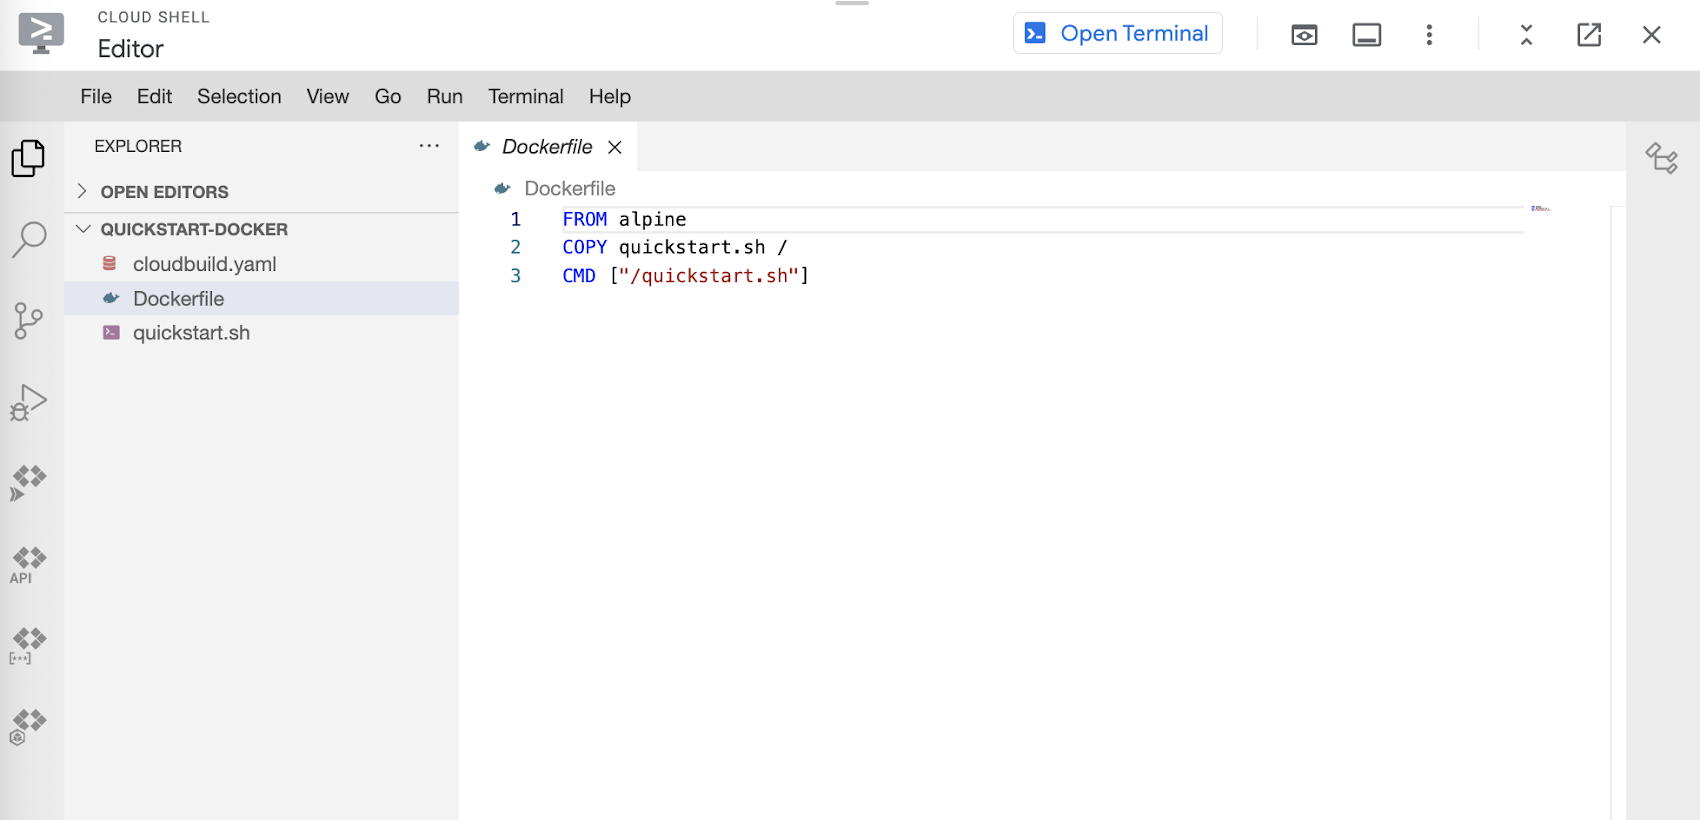Open the Explorer files icon in activity bar

(x=29, y=158)
